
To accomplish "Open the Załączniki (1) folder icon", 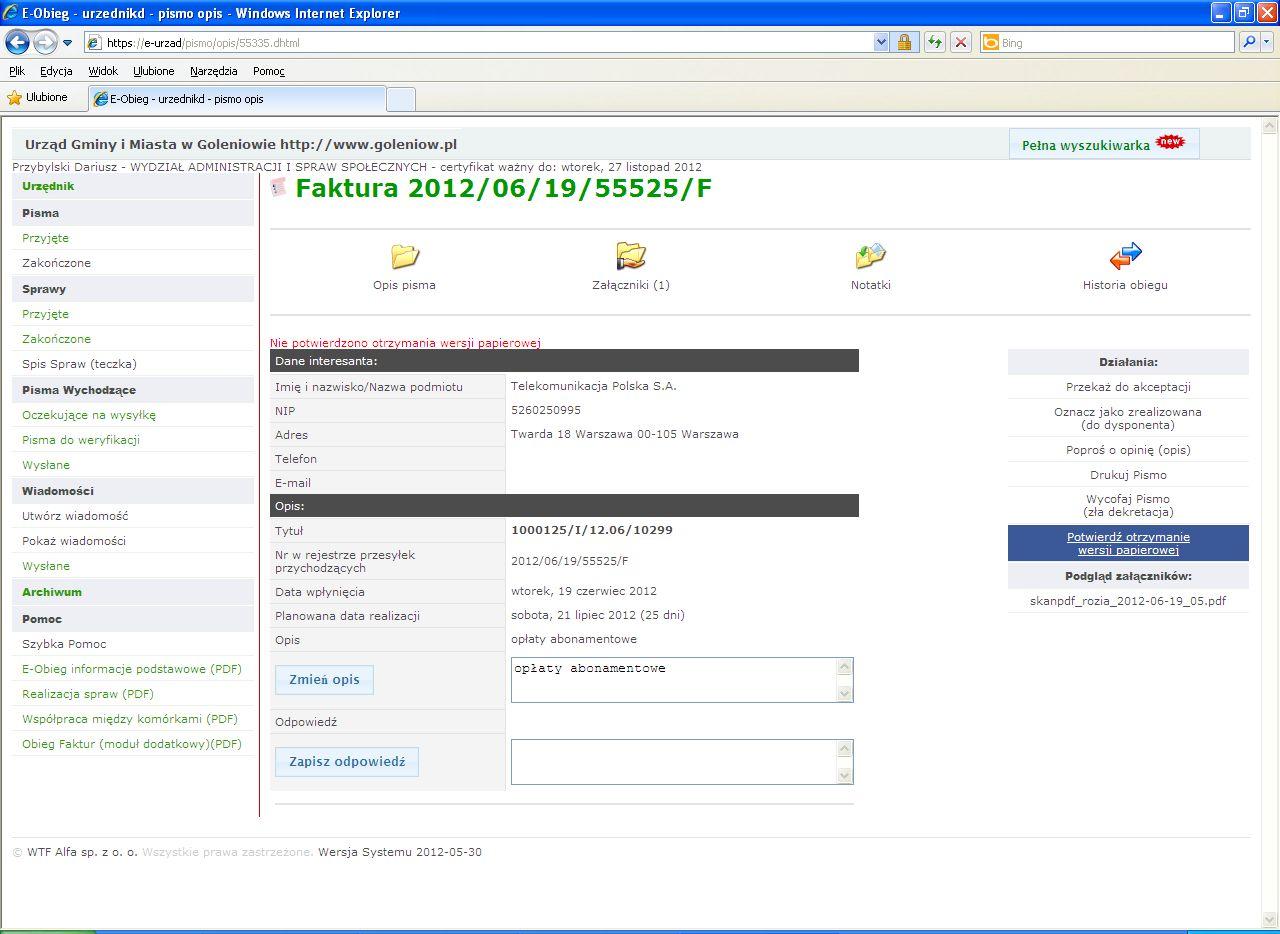I will (631, 256).
